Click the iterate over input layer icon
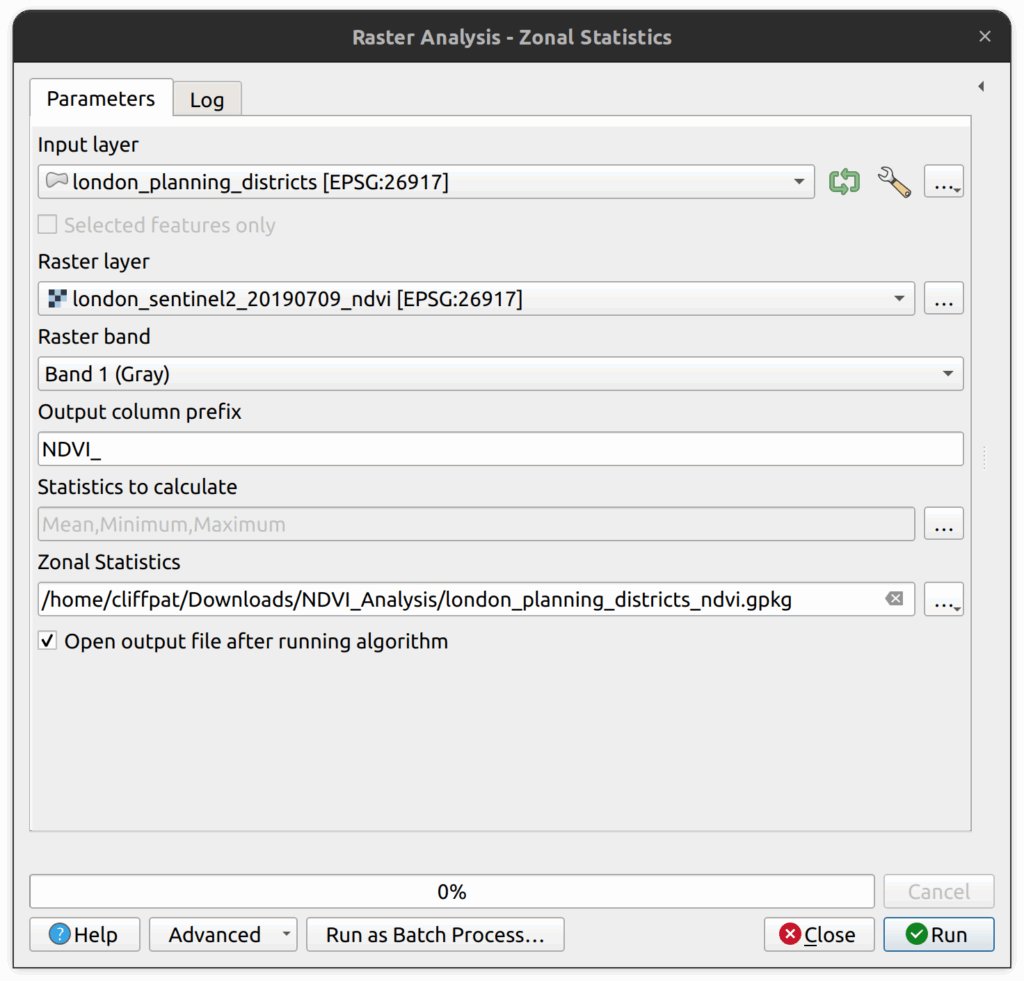 [x=844, y=182]
